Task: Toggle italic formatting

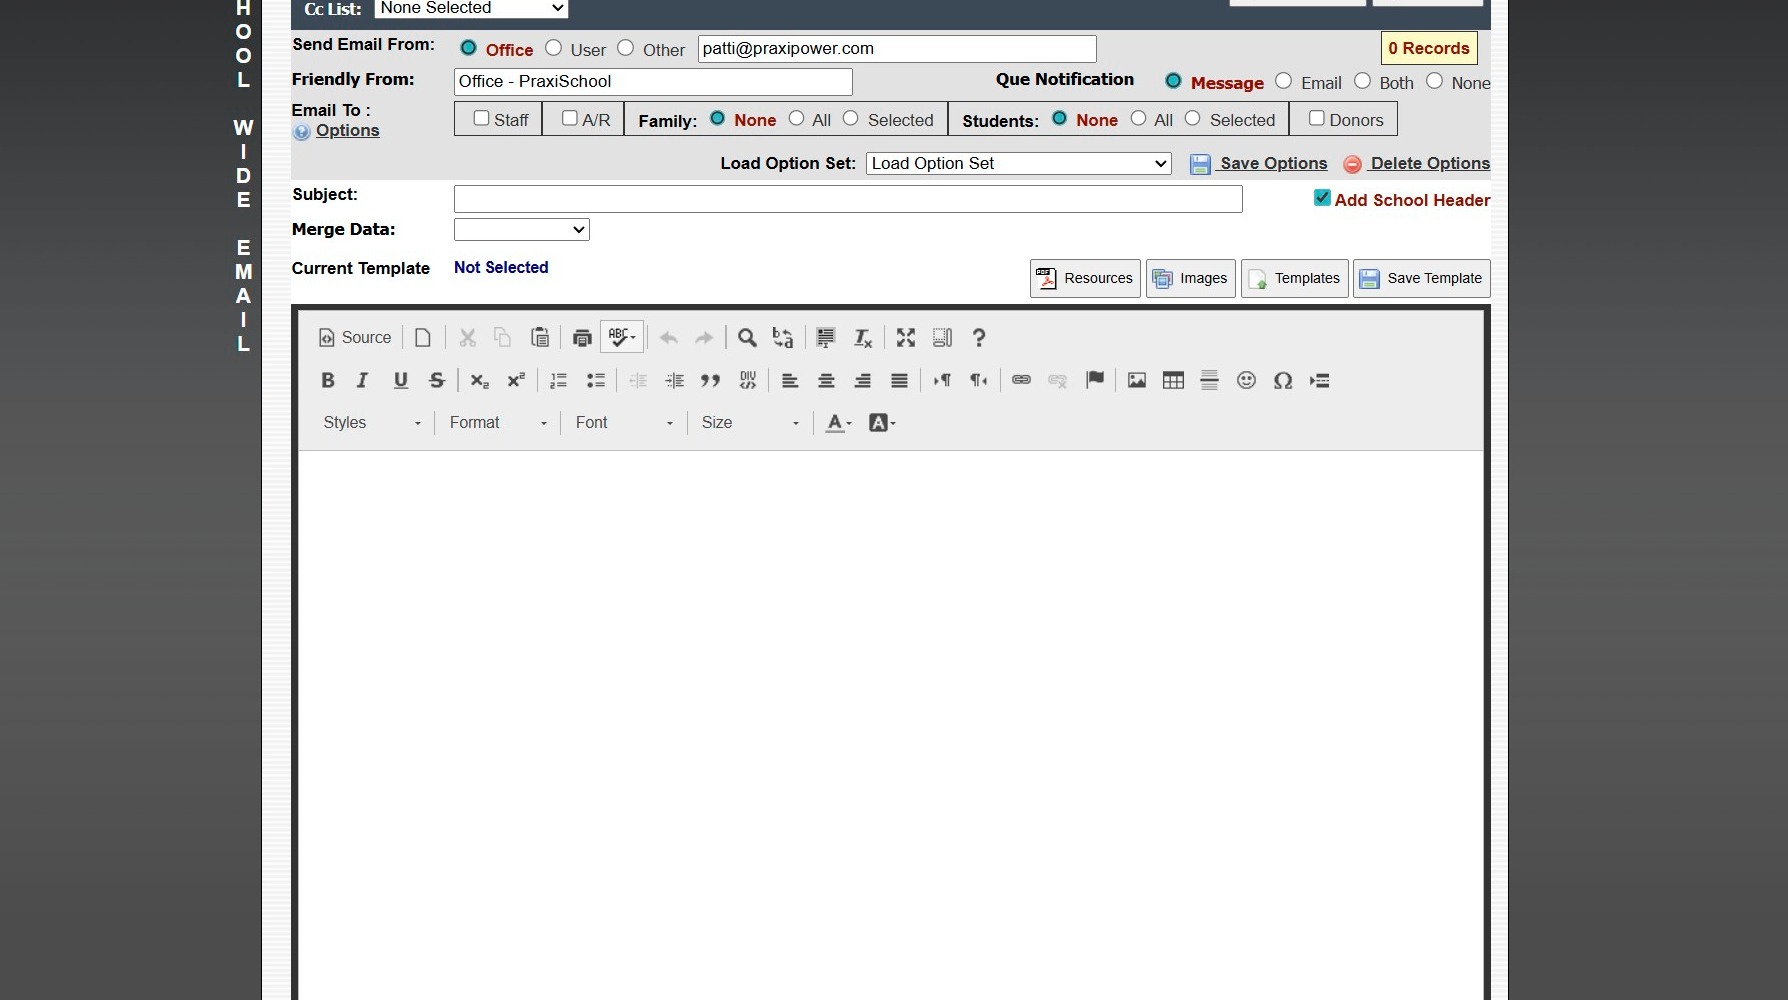Action: point(362,380)
